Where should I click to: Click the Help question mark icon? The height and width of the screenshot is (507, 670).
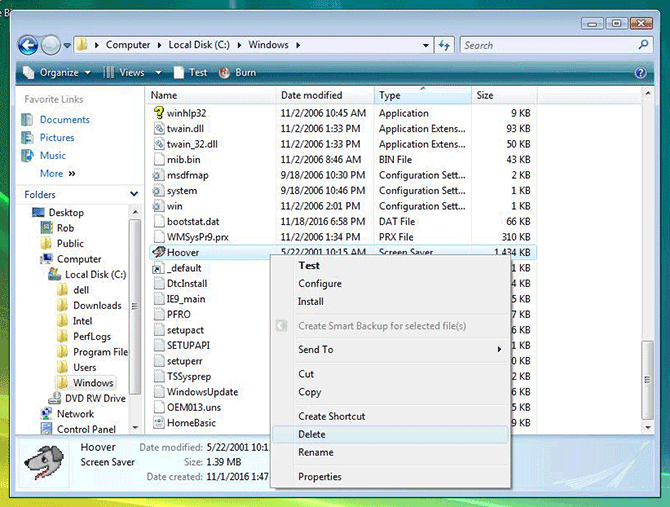point(641,73)
